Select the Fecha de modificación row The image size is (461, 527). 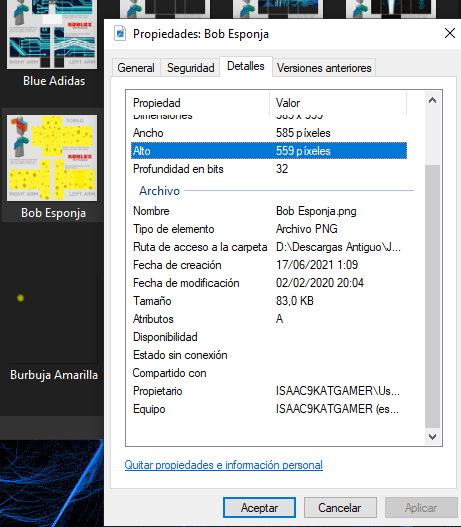269,283
